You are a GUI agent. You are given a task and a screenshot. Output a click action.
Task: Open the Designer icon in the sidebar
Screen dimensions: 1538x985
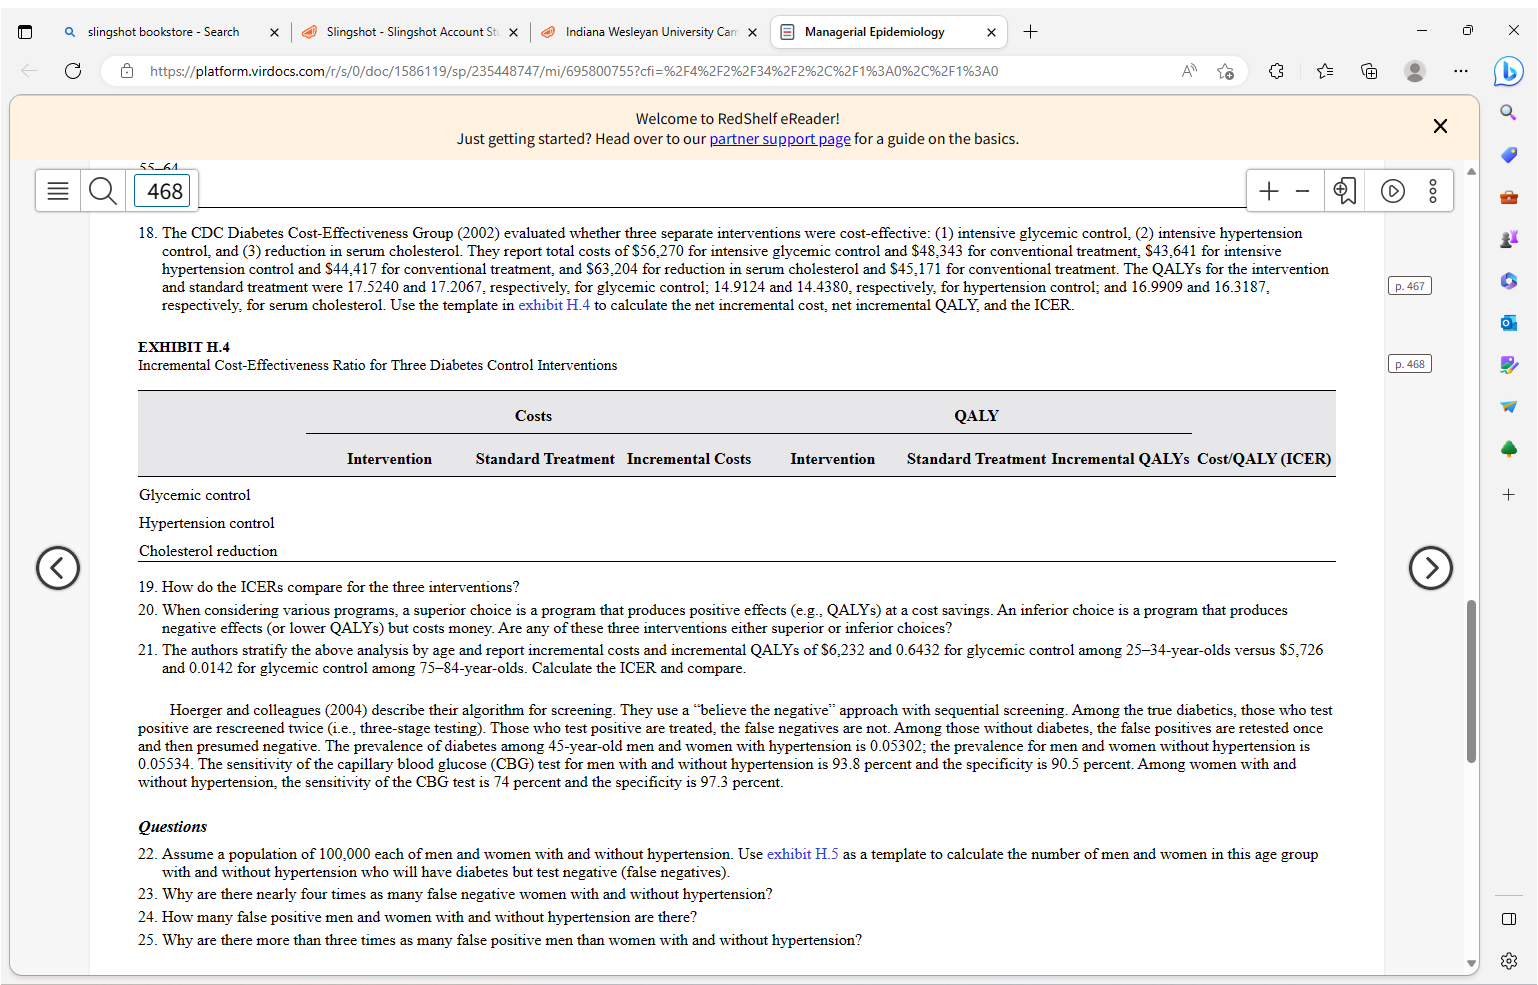click(1508, 365)
